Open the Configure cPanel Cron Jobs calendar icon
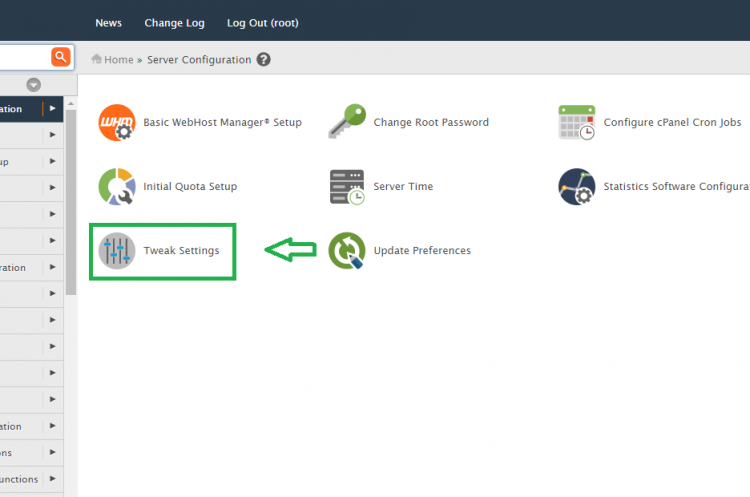The image size is (750, 497). pyautogui.click(x=577, y=122)
